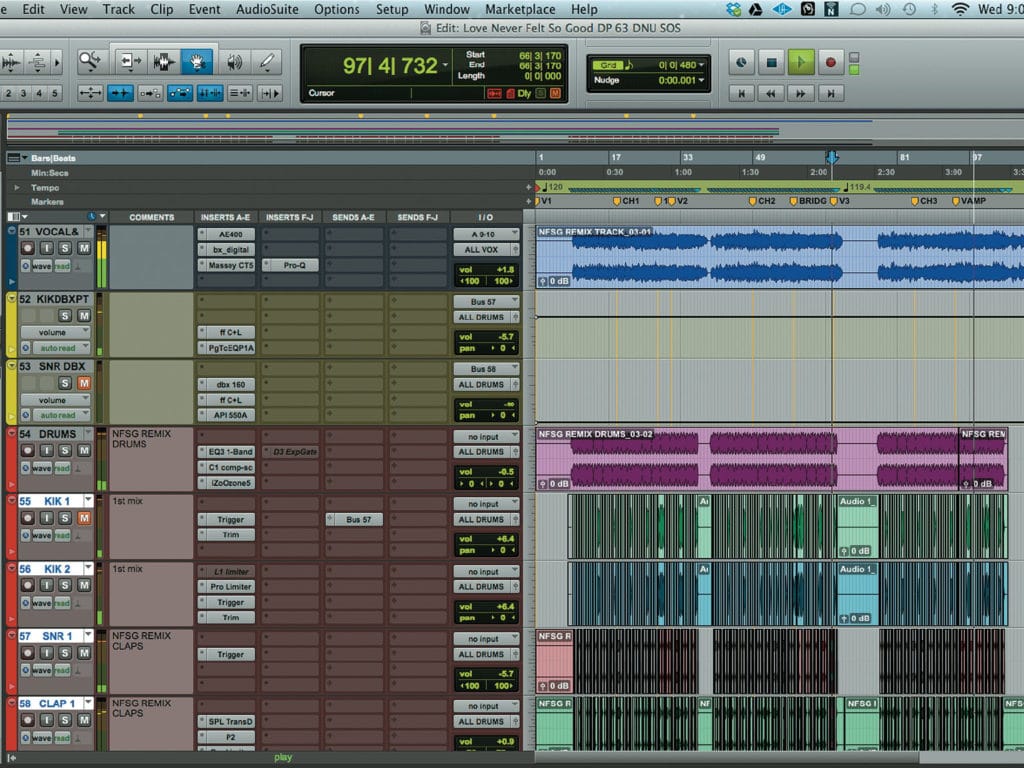Open the dbx 160 insert
The width and height of the screenshot is (1024, 768).
[x=226, y=385]
